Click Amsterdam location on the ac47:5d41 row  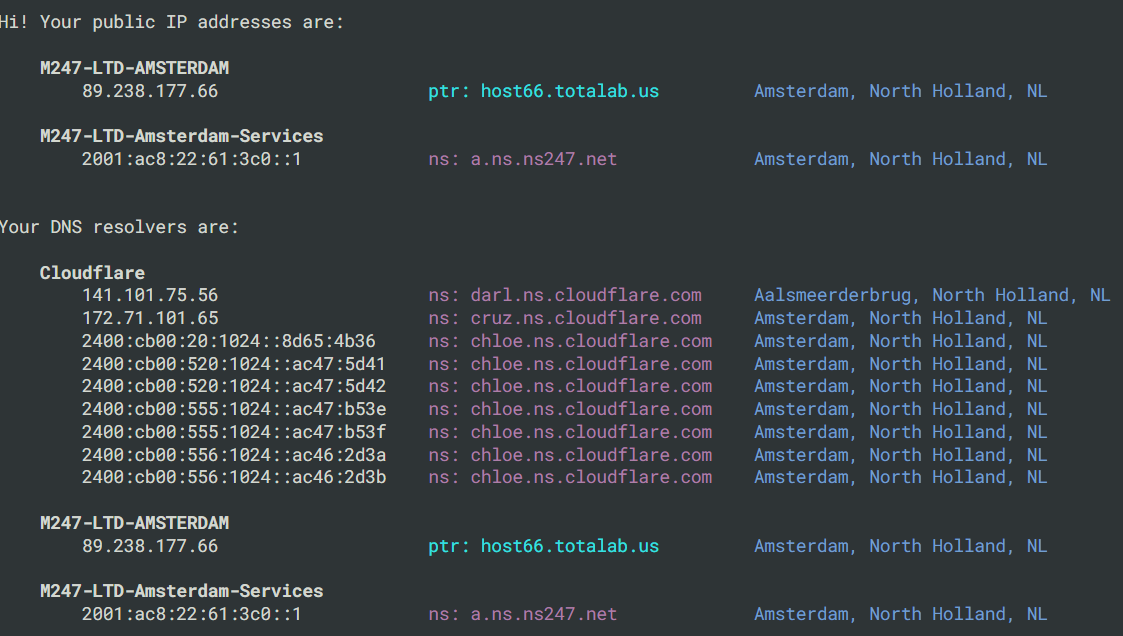point(900,364)
